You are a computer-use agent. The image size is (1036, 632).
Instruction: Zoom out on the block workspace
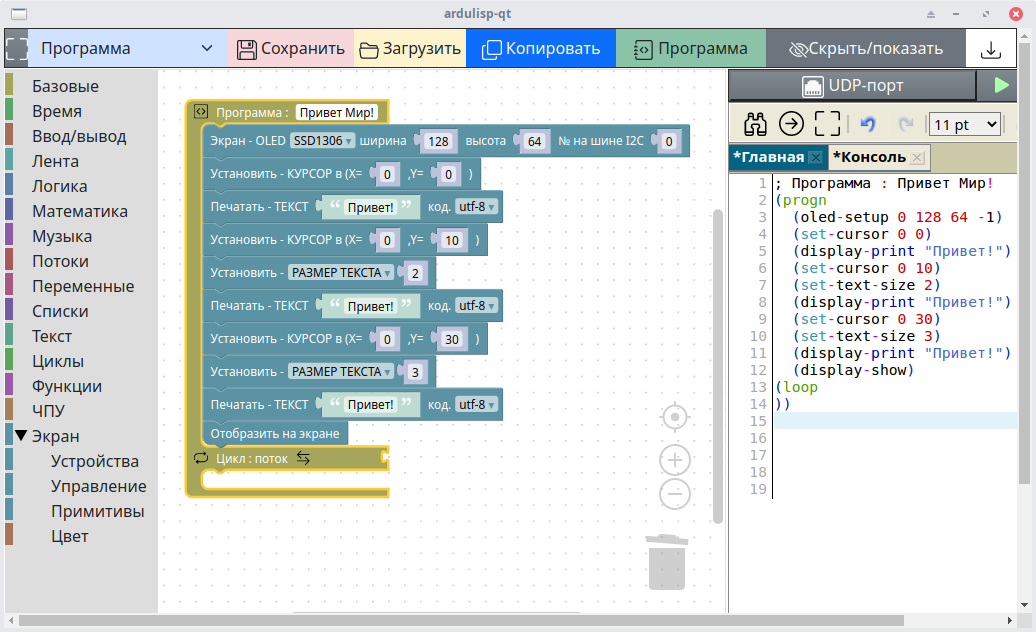[x=676, y=493]
